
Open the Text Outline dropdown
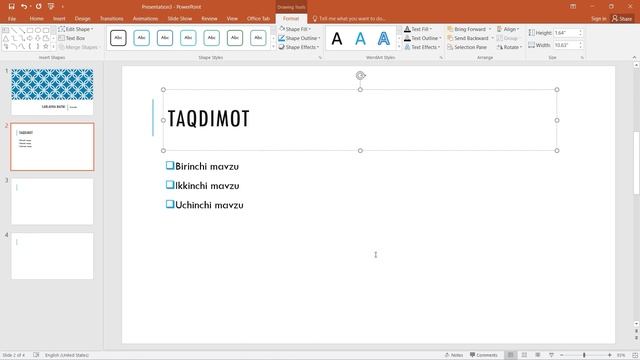point(422,38)
